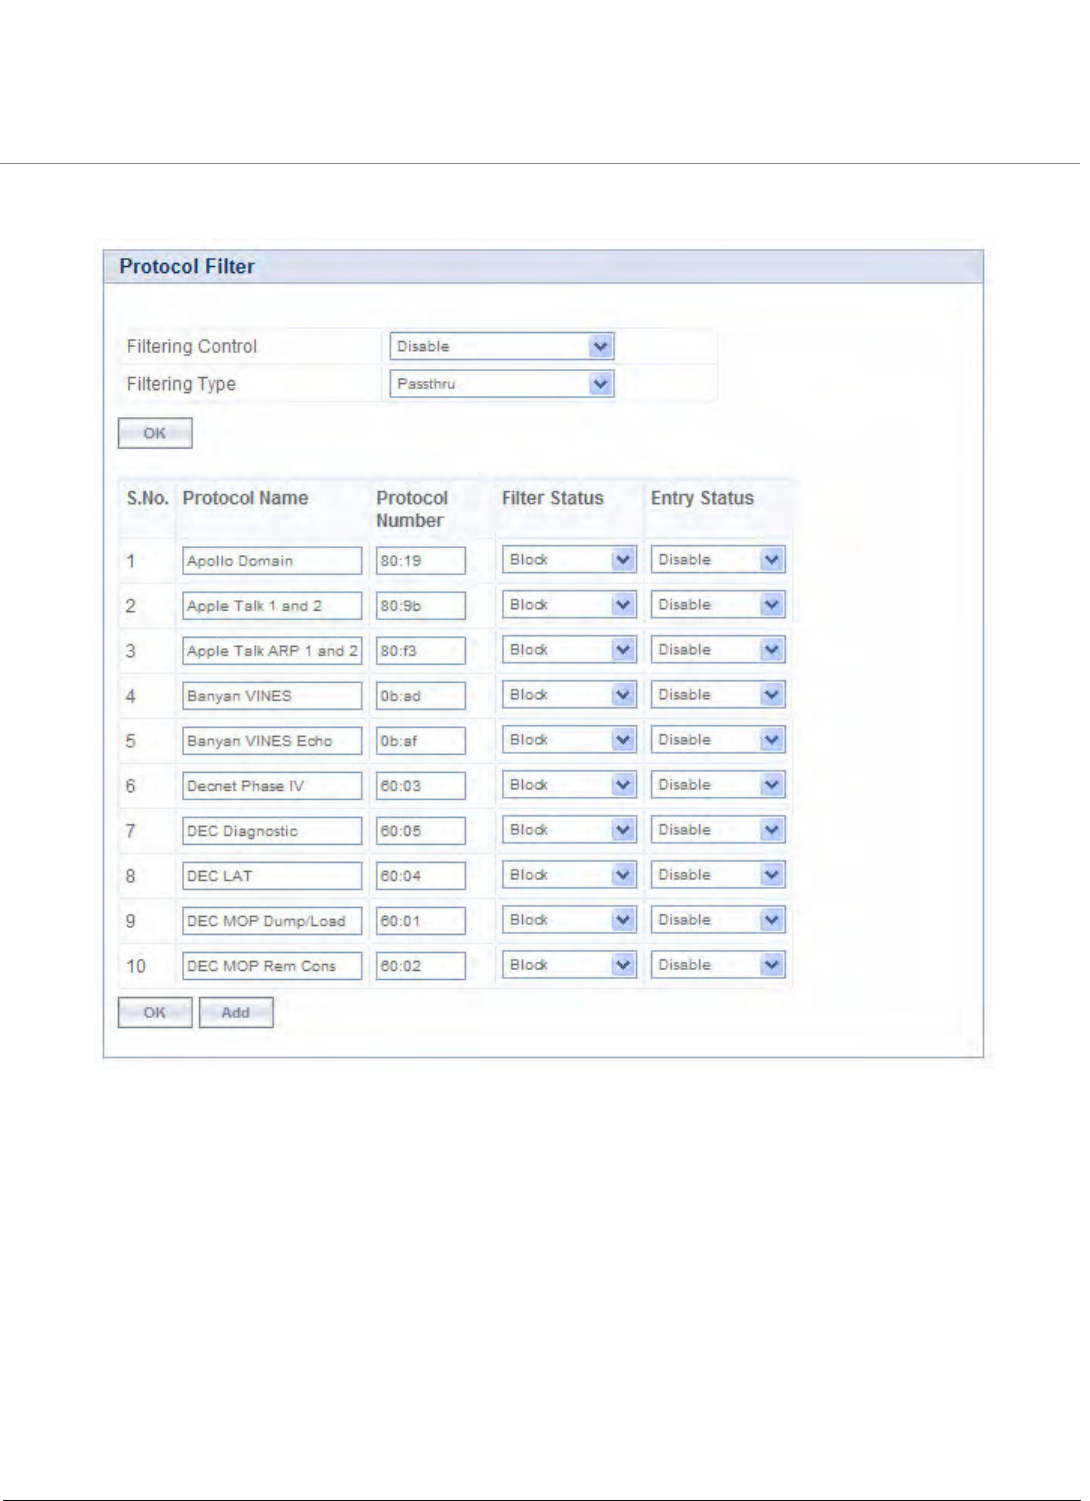Screen dimensions: 1090x1501
Task: Open Entry Status dropdown for Banyan VINES Echo
Action: pyautogui.click(x=718, y=740)
